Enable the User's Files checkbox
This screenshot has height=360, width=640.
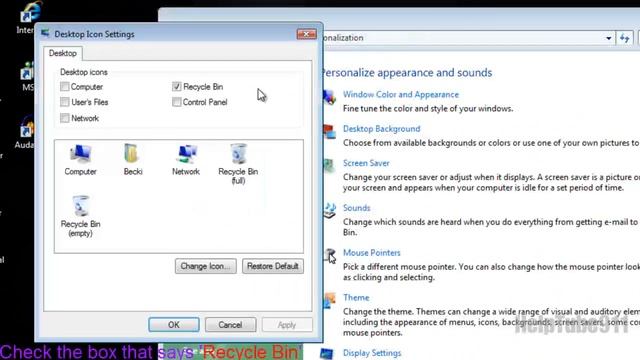coord(64,102)
